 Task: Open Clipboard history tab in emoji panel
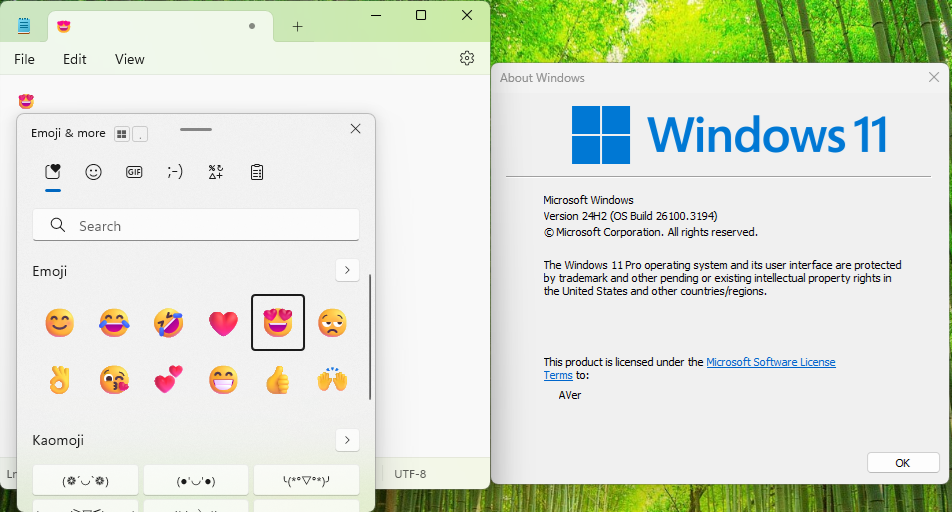click(x=257, y=172)
